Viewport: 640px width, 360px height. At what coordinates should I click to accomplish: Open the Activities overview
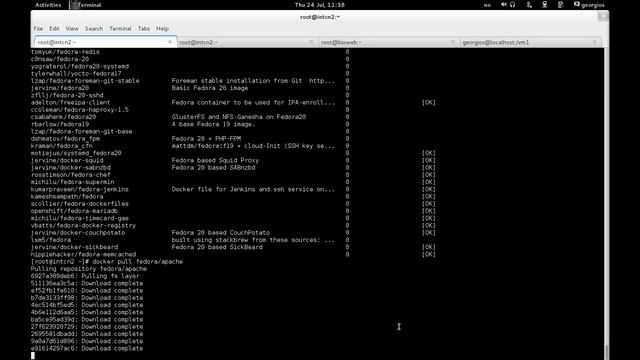tap(48, 5)
